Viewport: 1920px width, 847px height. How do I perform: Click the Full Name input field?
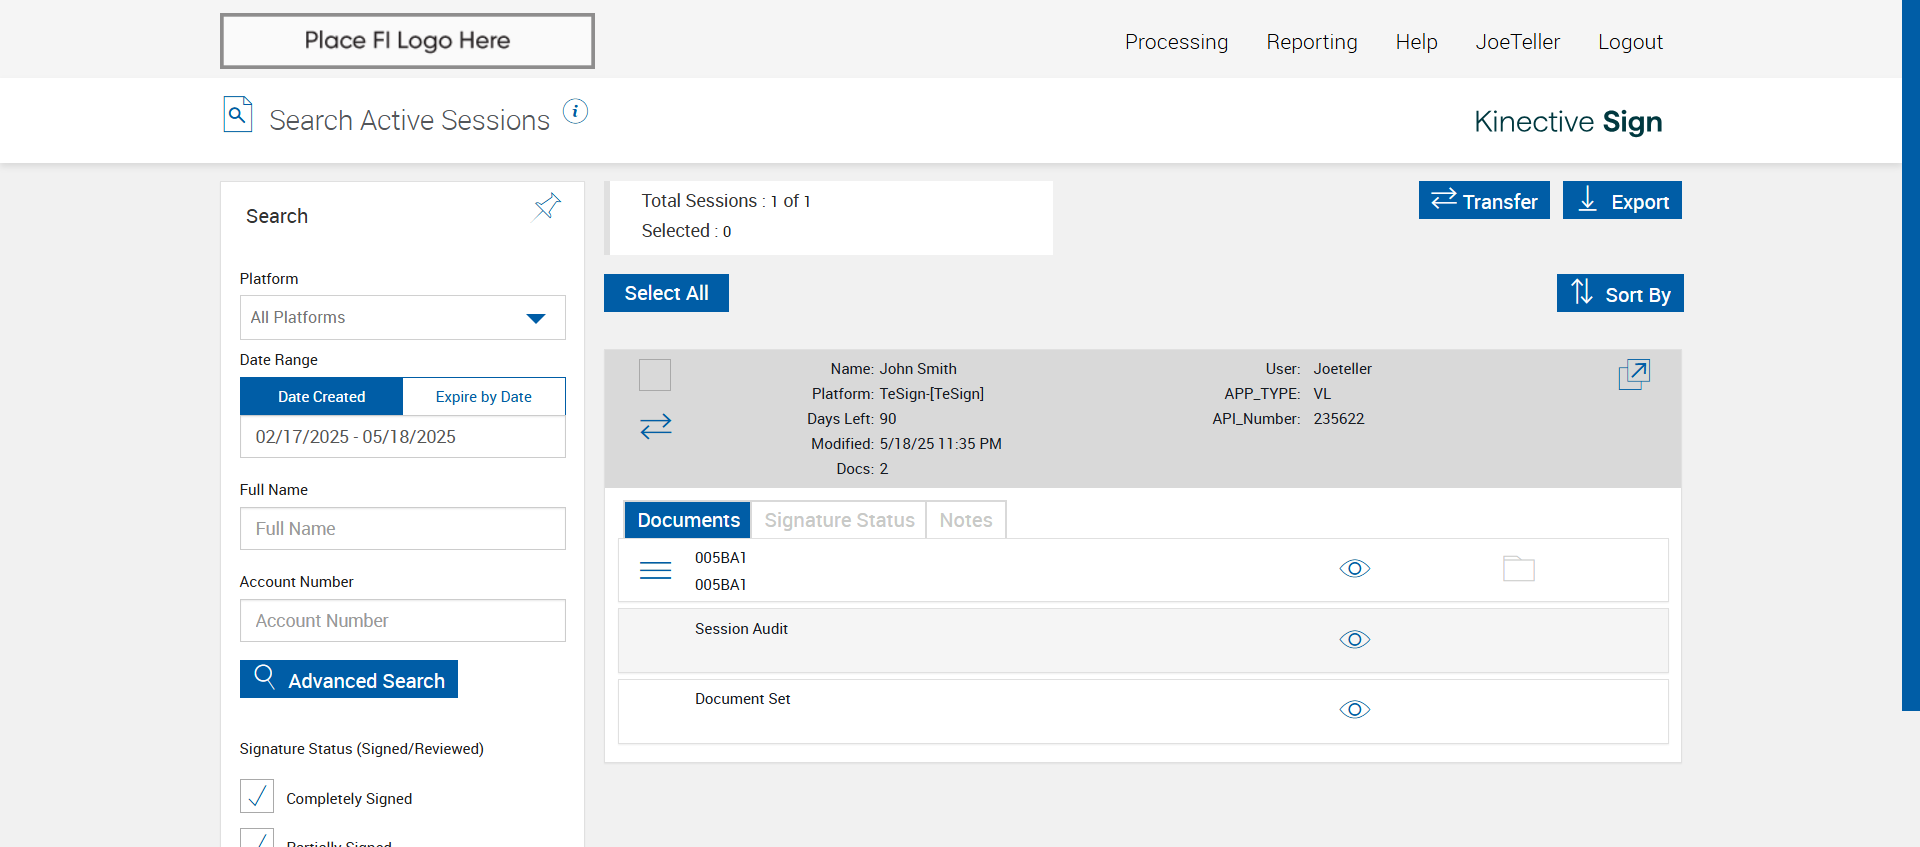(402, 529)
